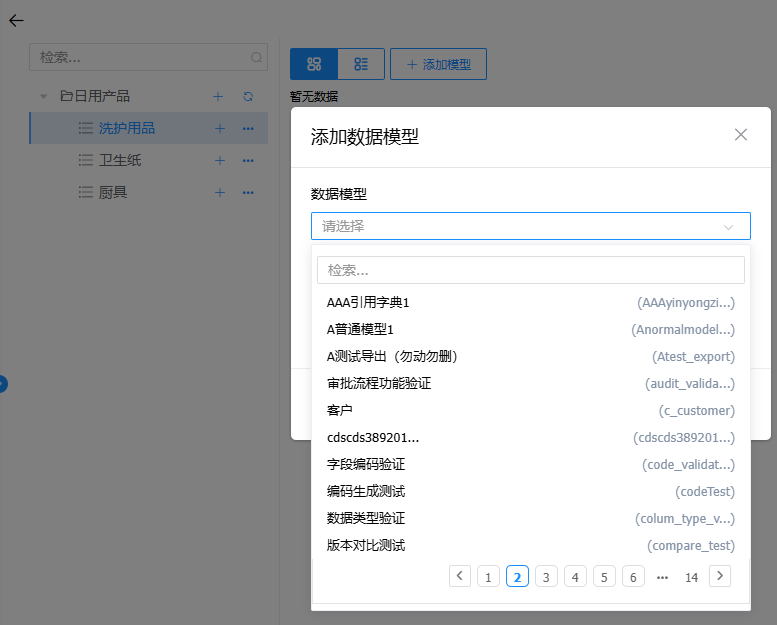Open the more options for 卫生纸

tap(248, 161)
